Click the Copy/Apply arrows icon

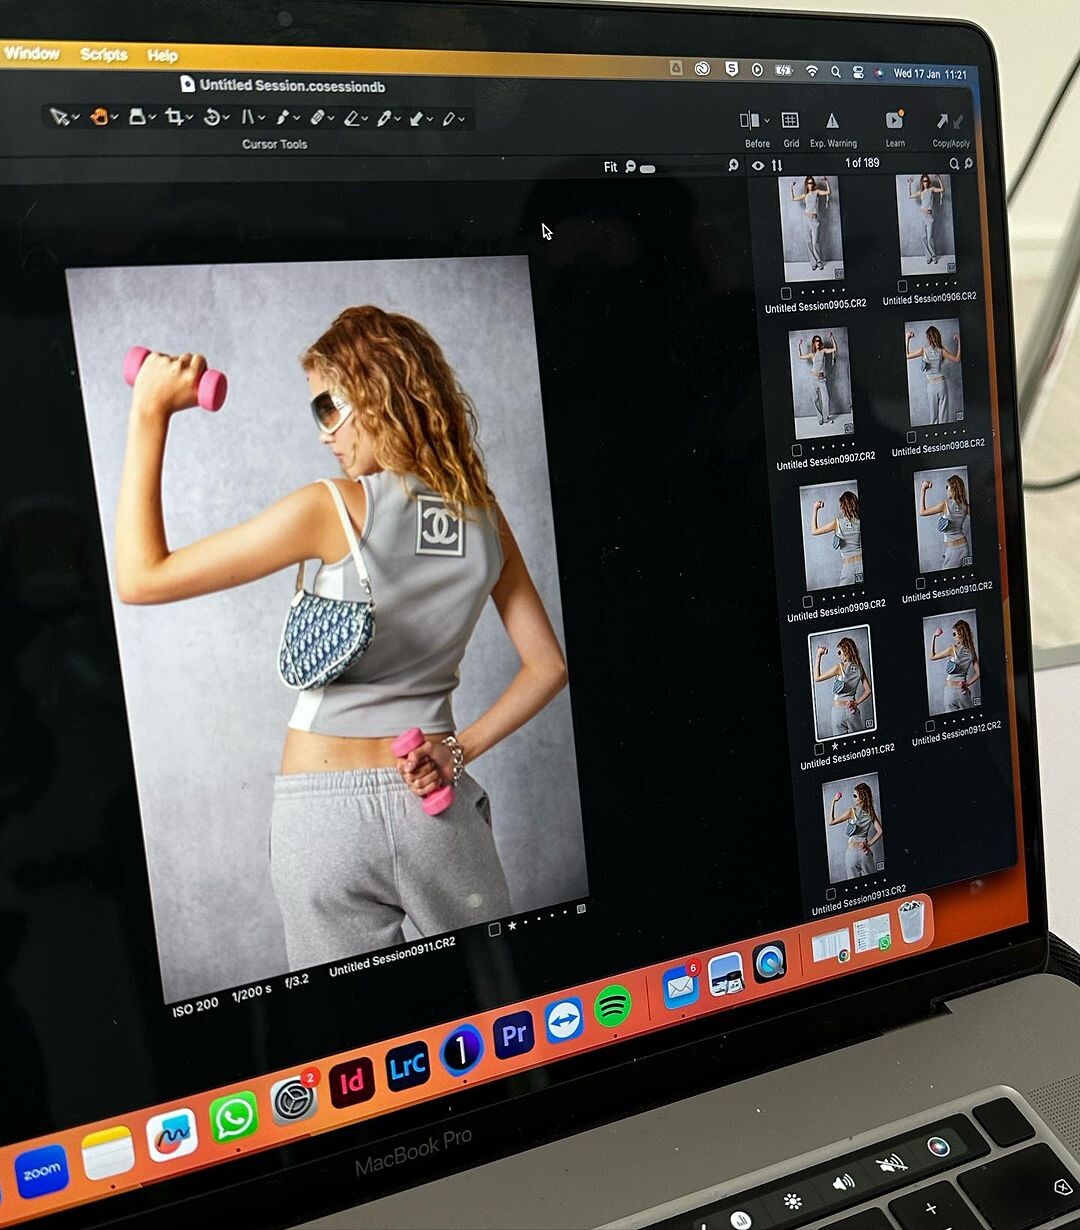[950, 121]
